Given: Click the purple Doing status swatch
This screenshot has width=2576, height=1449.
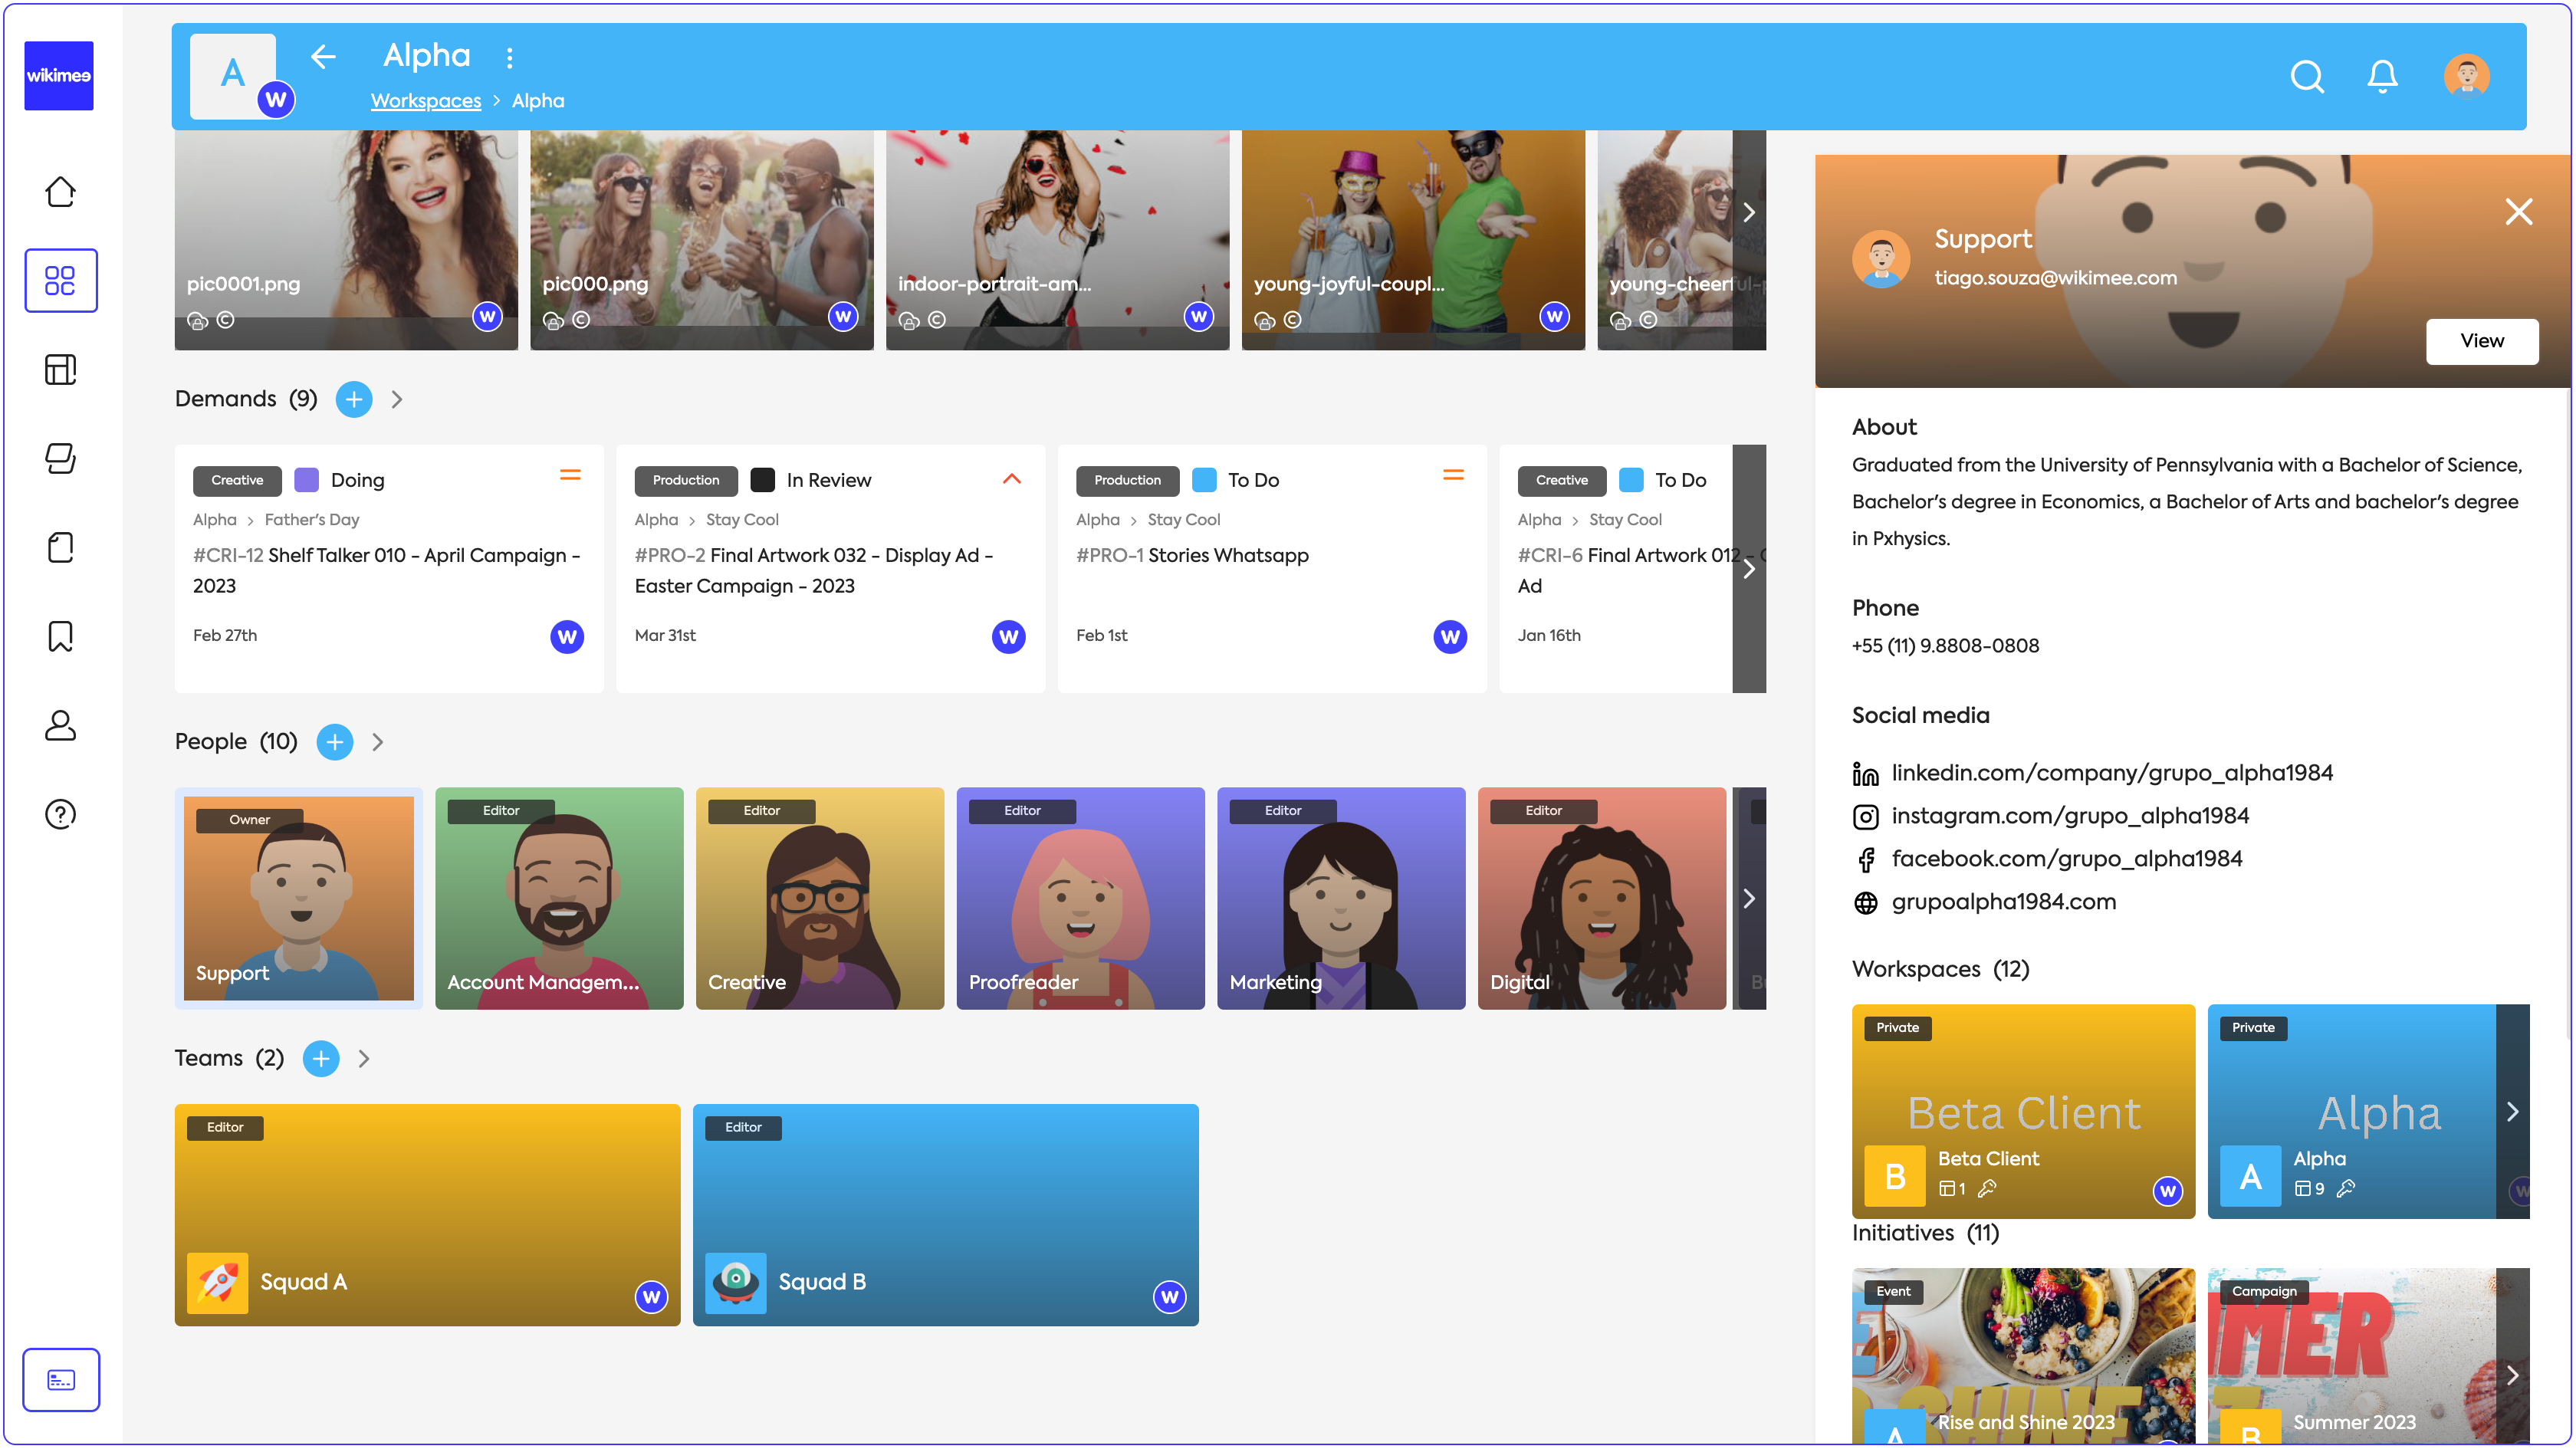Looking at the screenshot, I should tap(306, 480).
